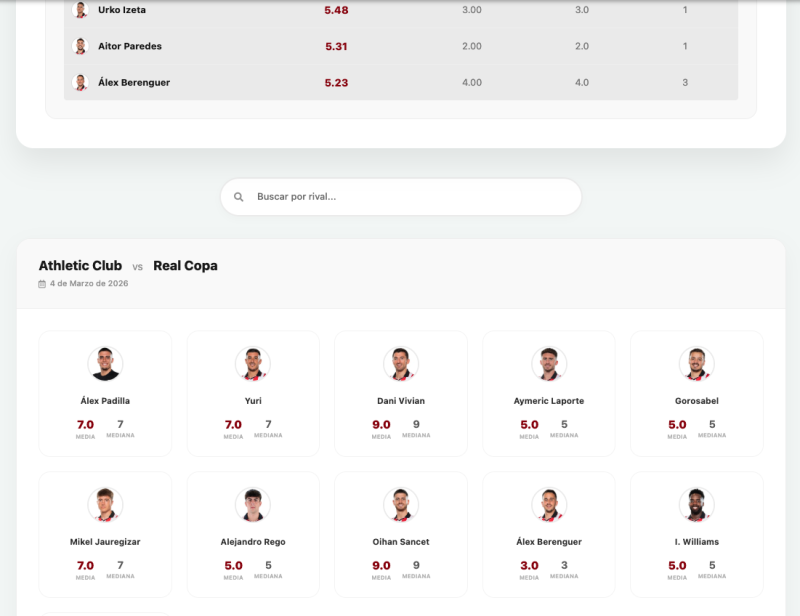
Task: Click Urko Izeta's avatar in the table
Action: click(80, 10)
